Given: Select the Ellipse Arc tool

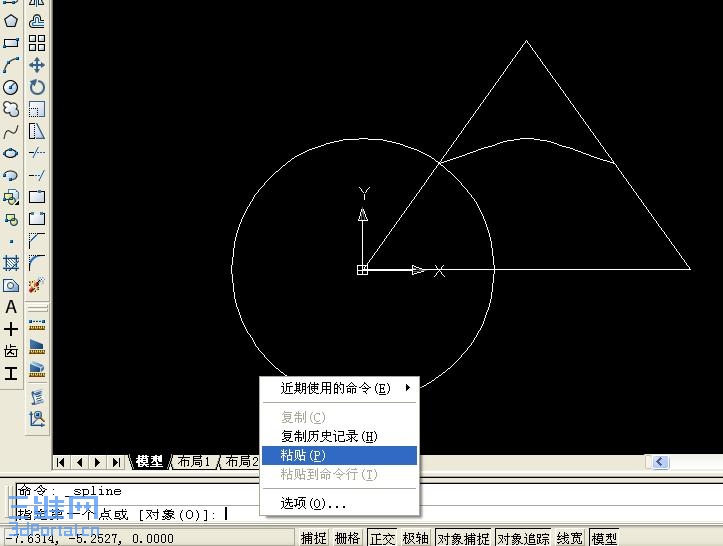Looking at the screenshot, I should coord(11,175).
